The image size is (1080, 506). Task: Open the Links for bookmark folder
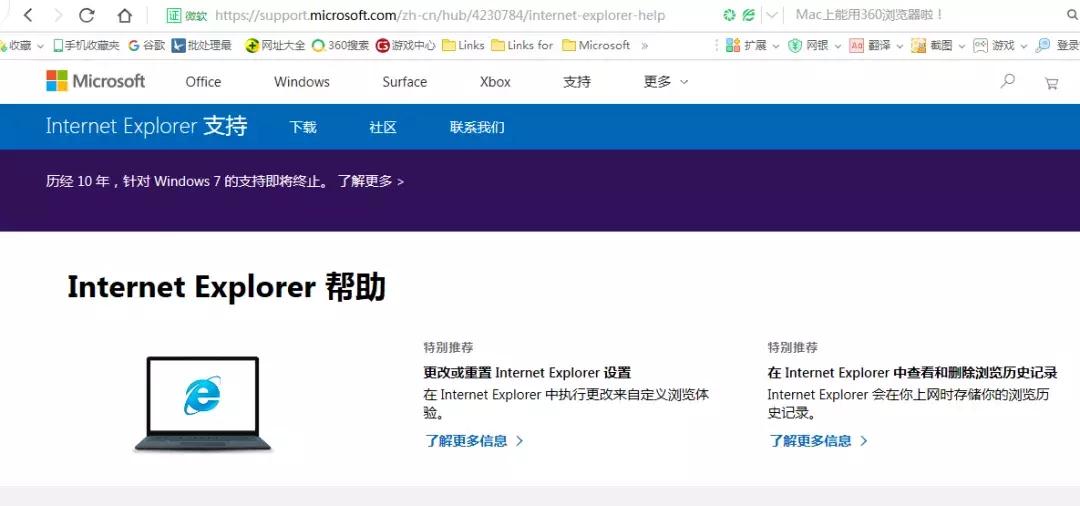[x=522, y=45]
